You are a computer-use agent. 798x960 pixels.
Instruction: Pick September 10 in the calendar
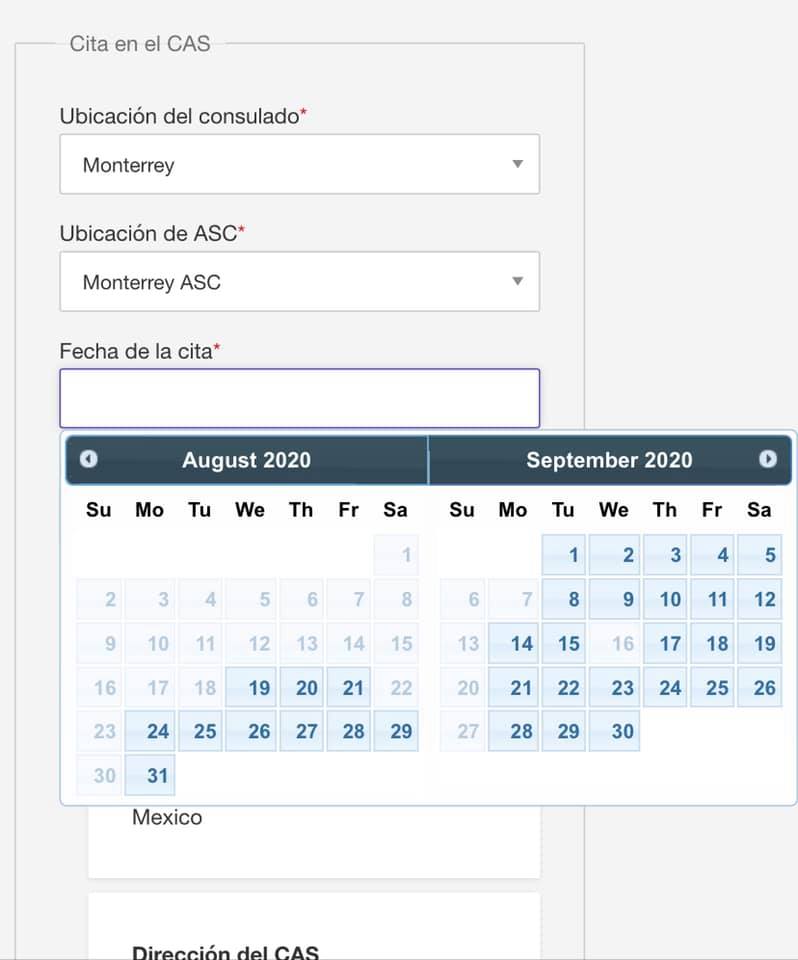pyautogui.click(x=665, y=599)
